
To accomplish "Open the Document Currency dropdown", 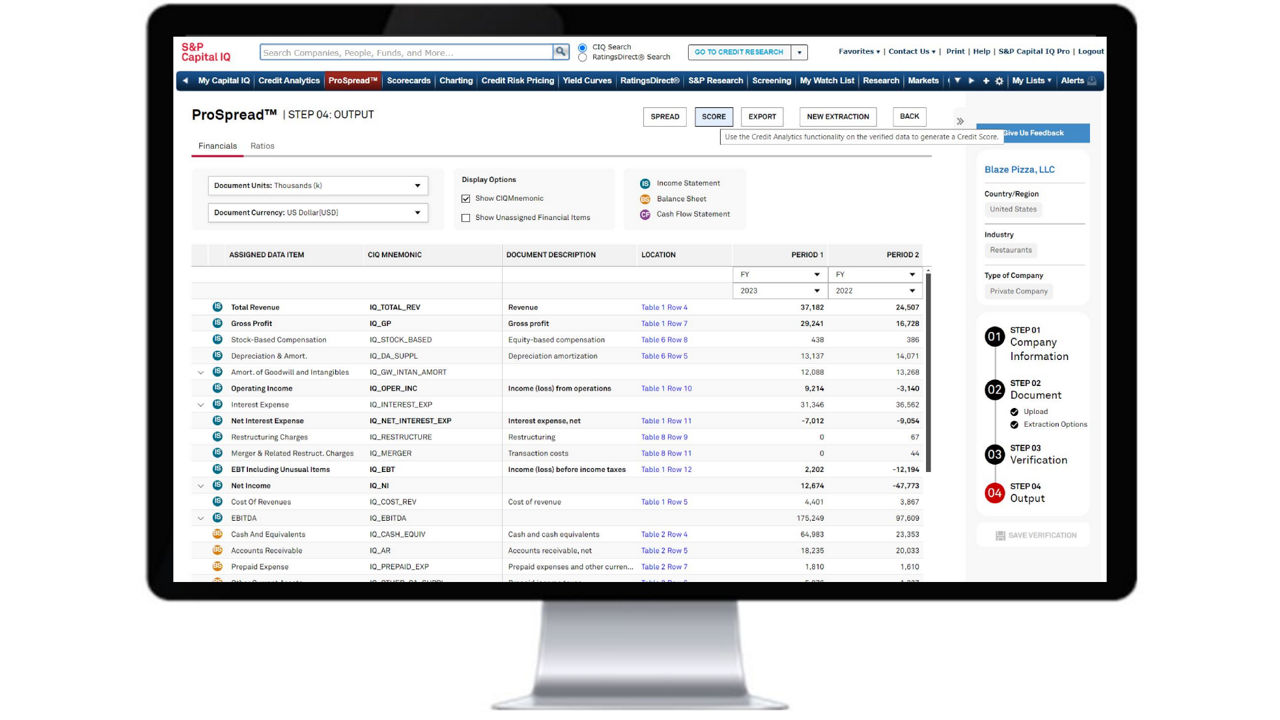I will point(318,212).
